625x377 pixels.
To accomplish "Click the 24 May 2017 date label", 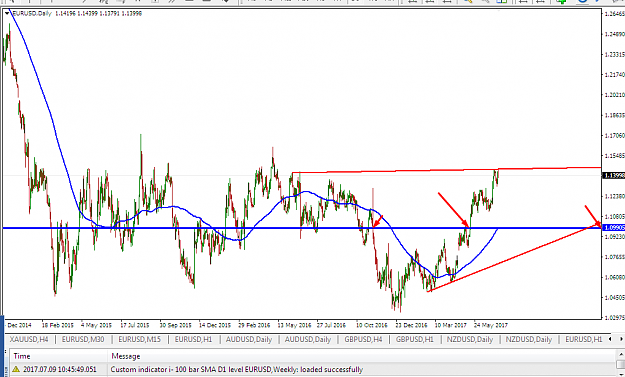I will coord(491,325).
